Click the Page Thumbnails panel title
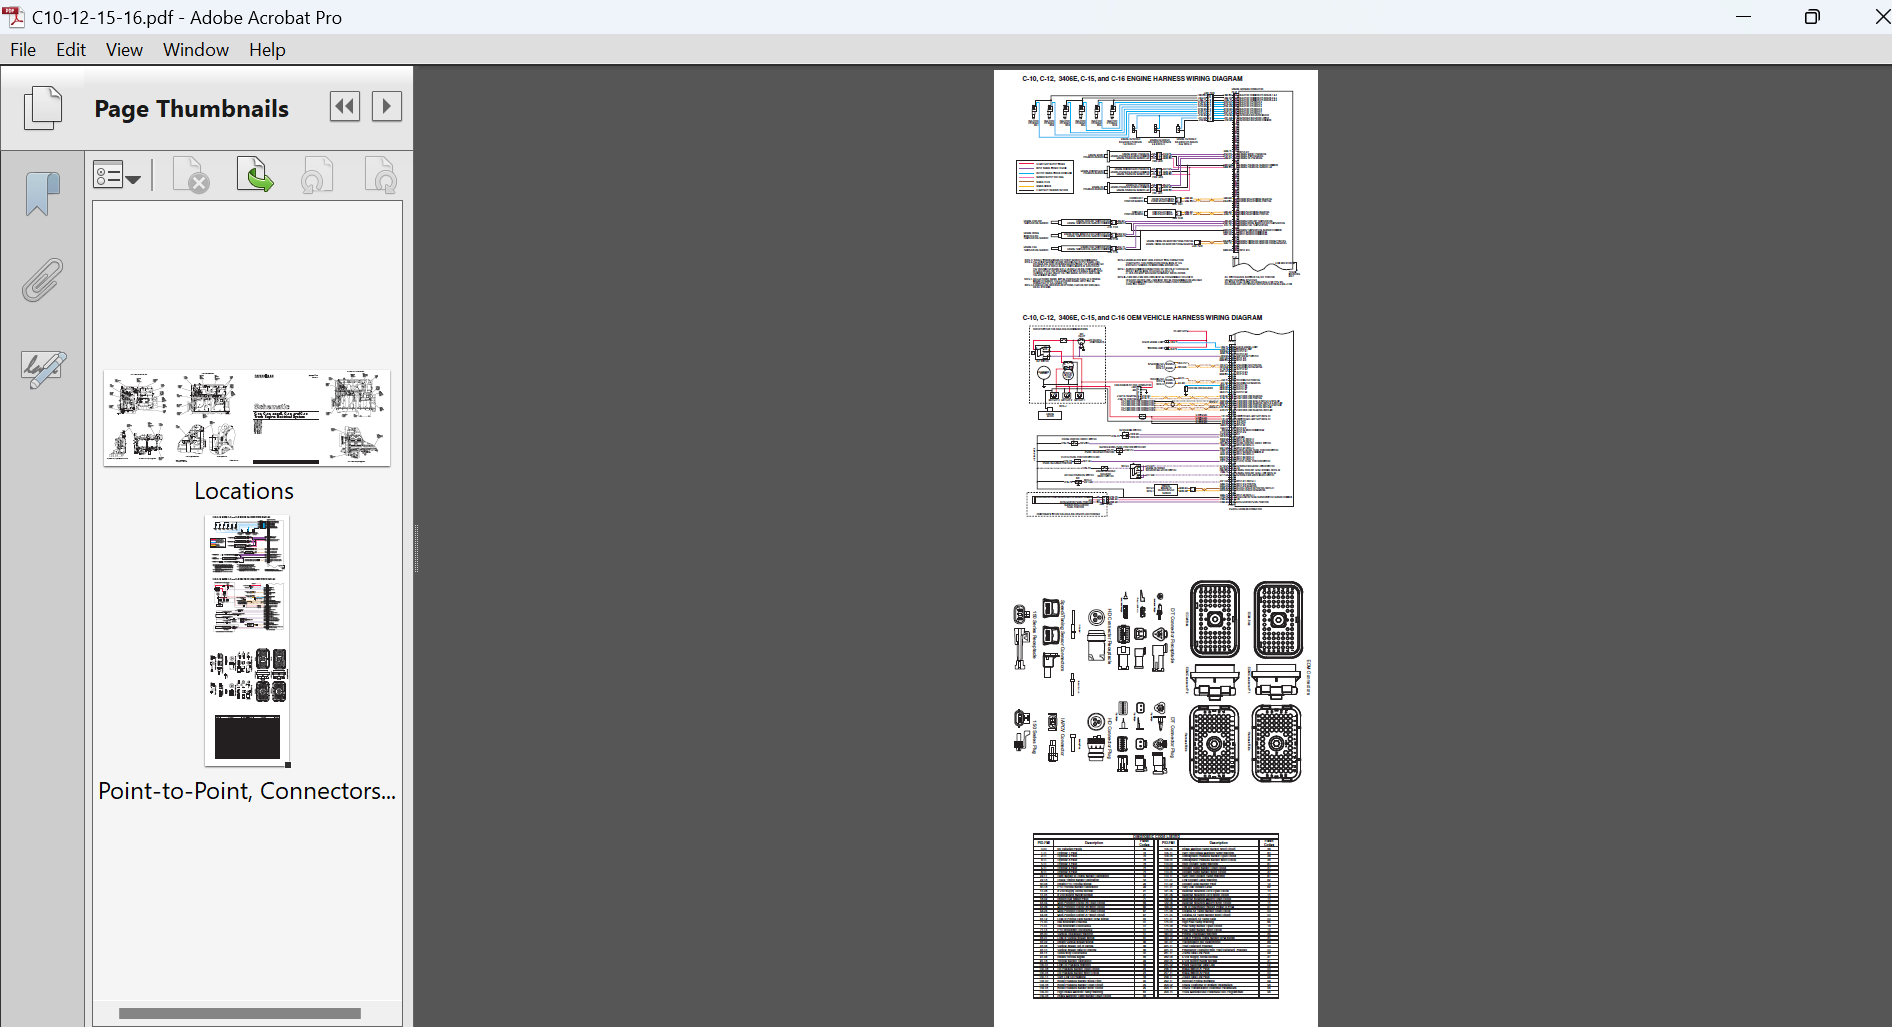 pos(192,109)
